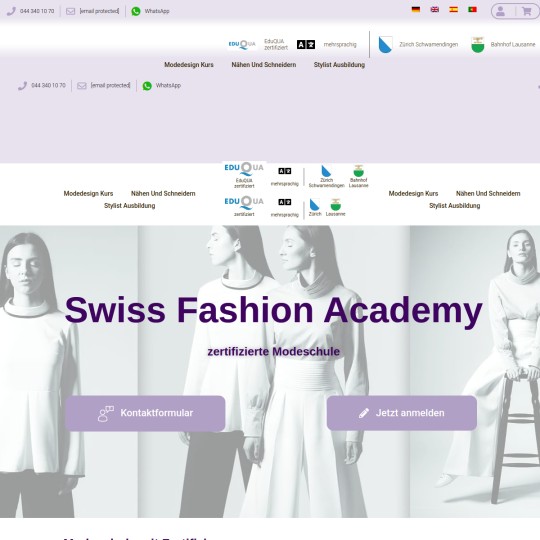Click the Swiss Fashion Academy heading
Screen dimensions: 540x540
[273, 311]
